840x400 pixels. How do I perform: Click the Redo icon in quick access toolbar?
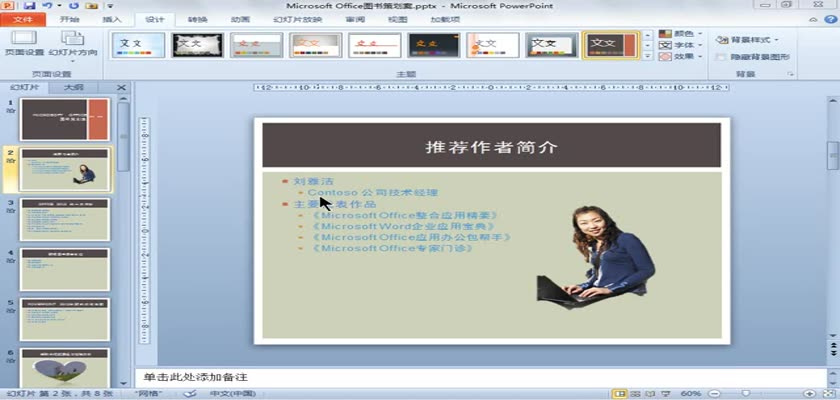coord(74,6)
